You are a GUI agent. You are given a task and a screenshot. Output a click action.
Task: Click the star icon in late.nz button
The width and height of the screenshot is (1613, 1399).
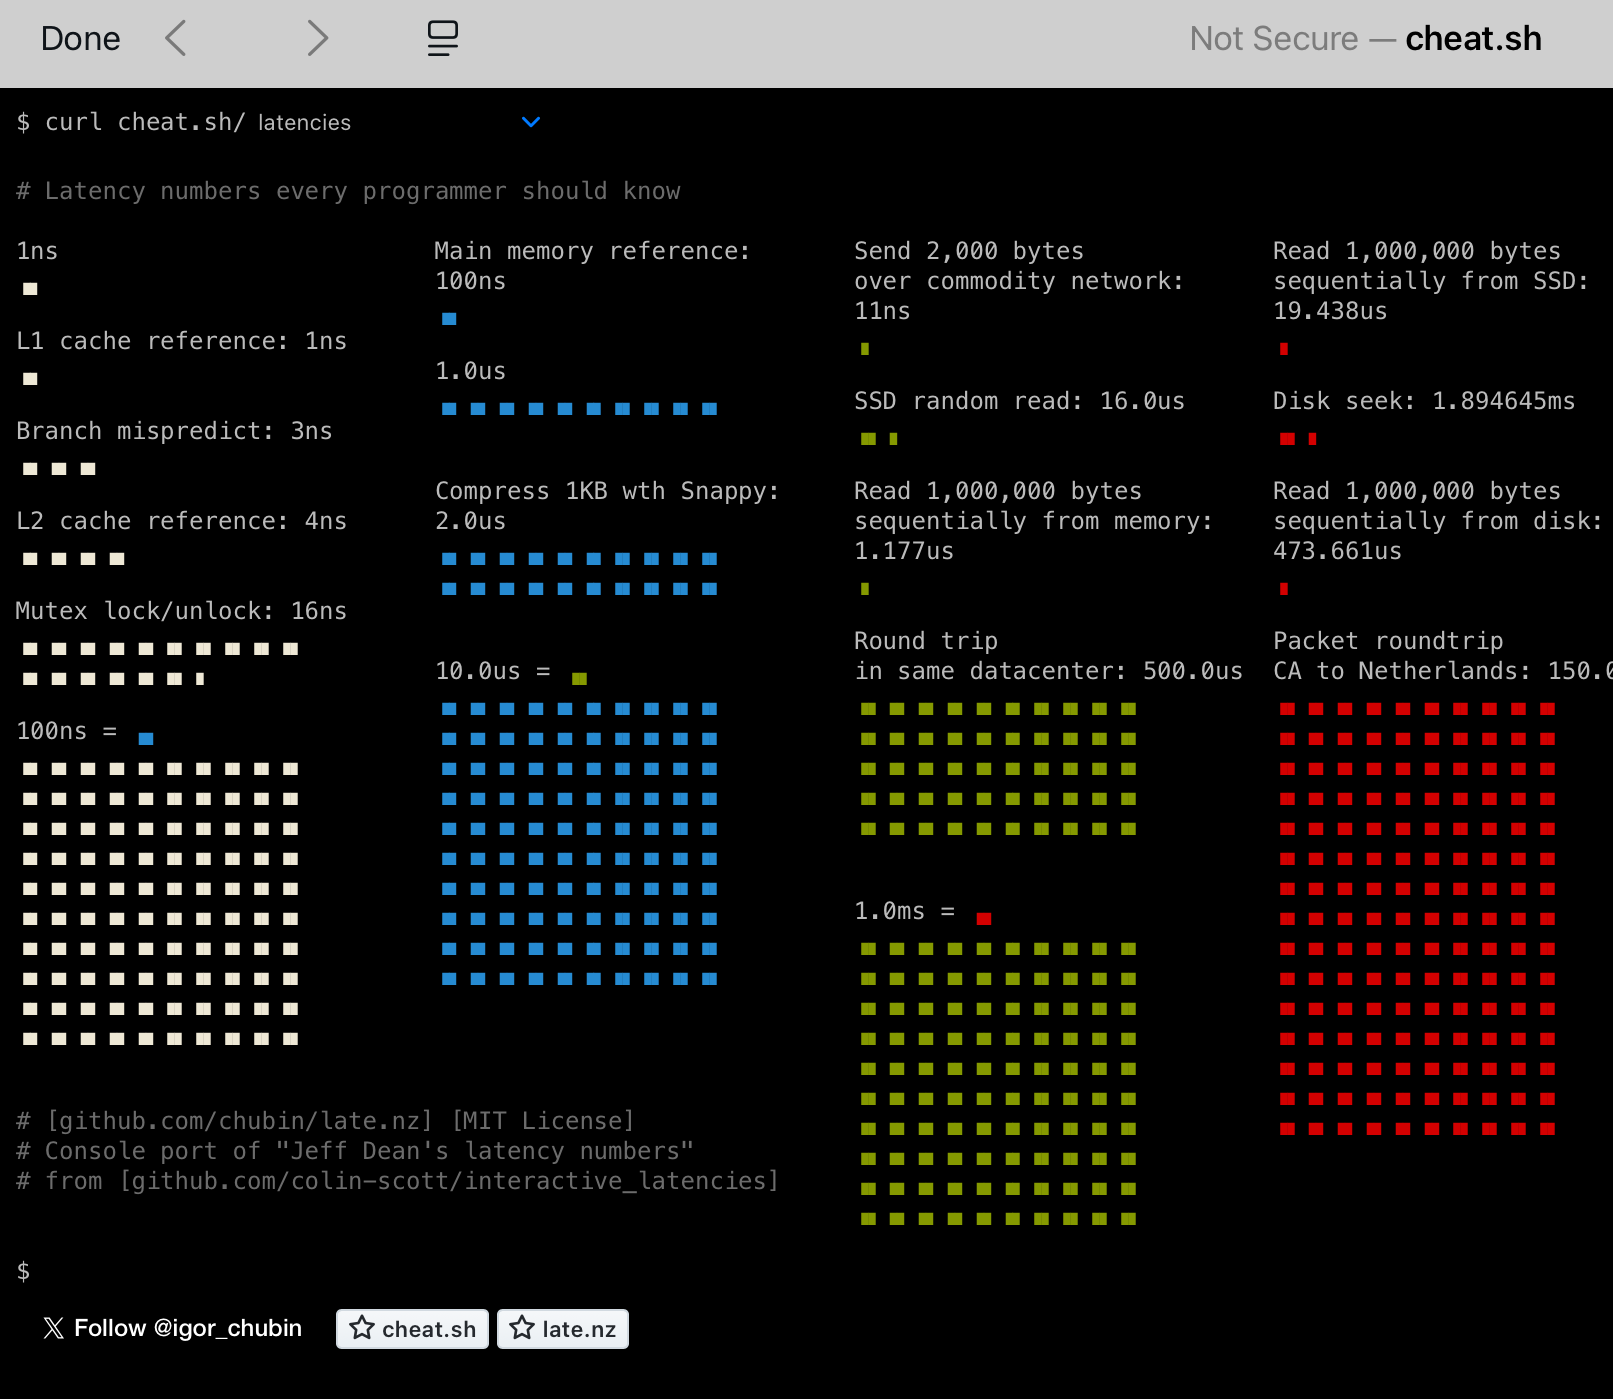(x=522, y=1328)
